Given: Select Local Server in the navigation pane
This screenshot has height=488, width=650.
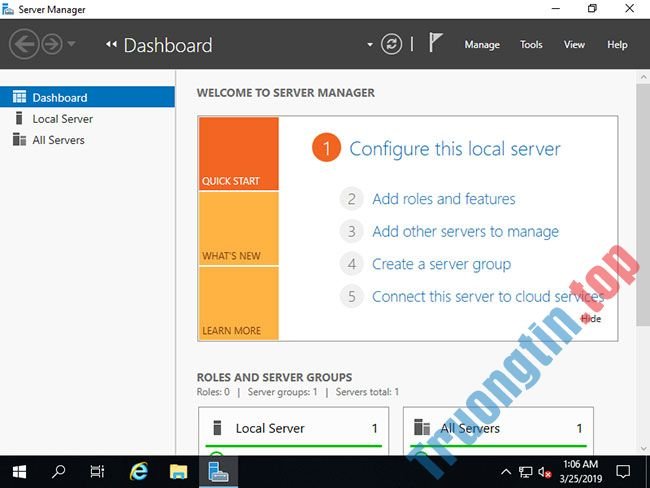Looking at the screenshot, I should [87, 119].
